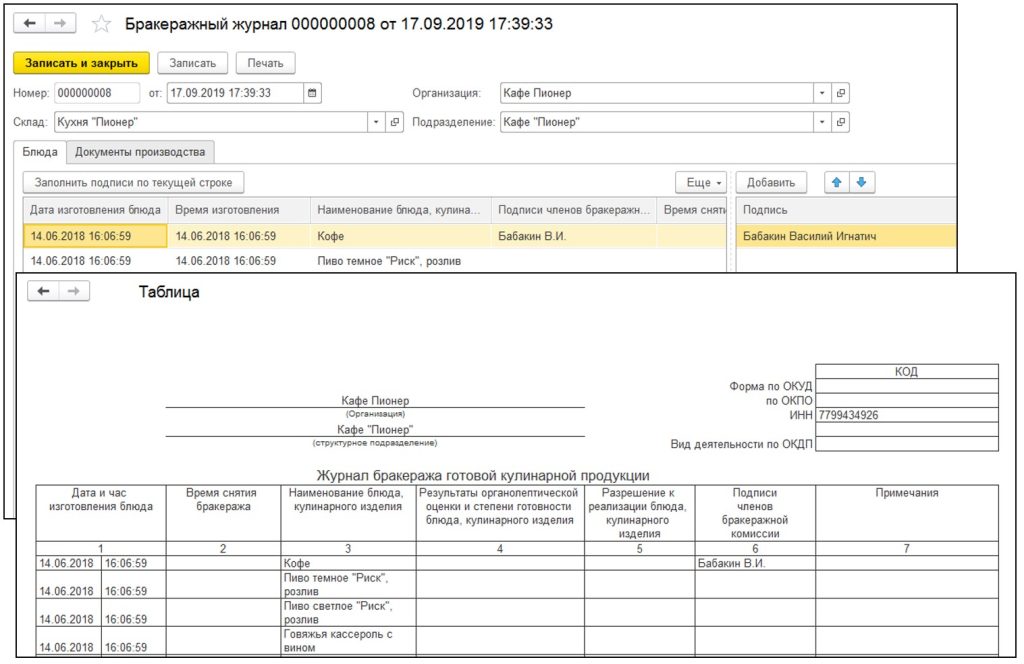Expand the Организация dropdown list

822,93
